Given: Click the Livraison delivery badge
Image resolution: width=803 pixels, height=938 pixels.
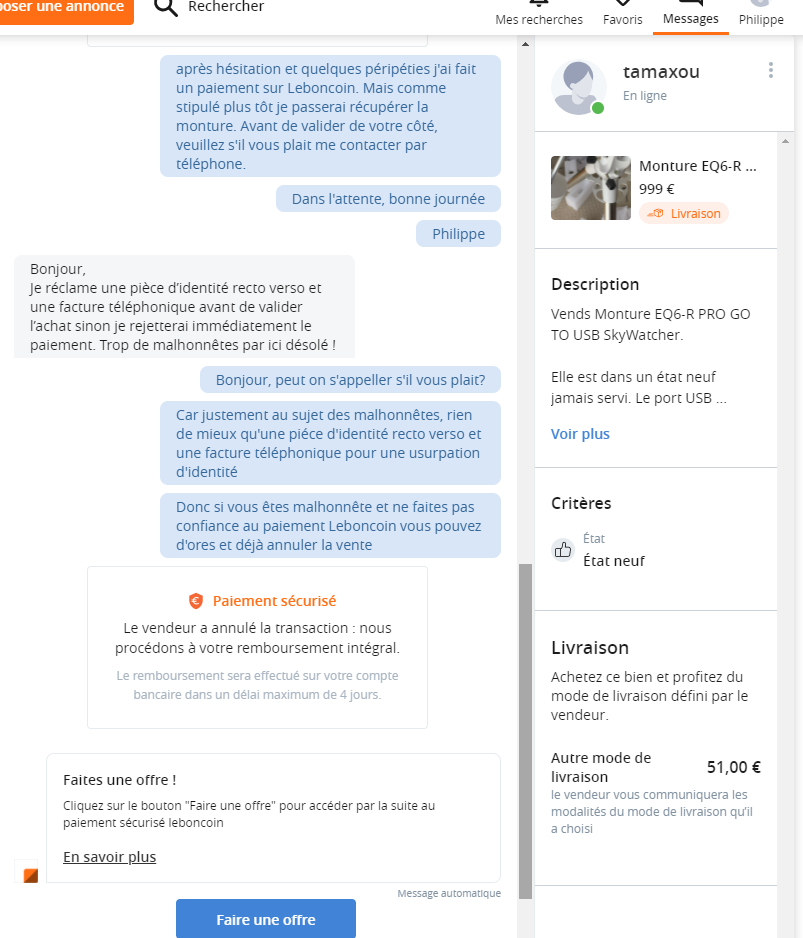Looking at the screenshot, I should [x=684, y=213].
